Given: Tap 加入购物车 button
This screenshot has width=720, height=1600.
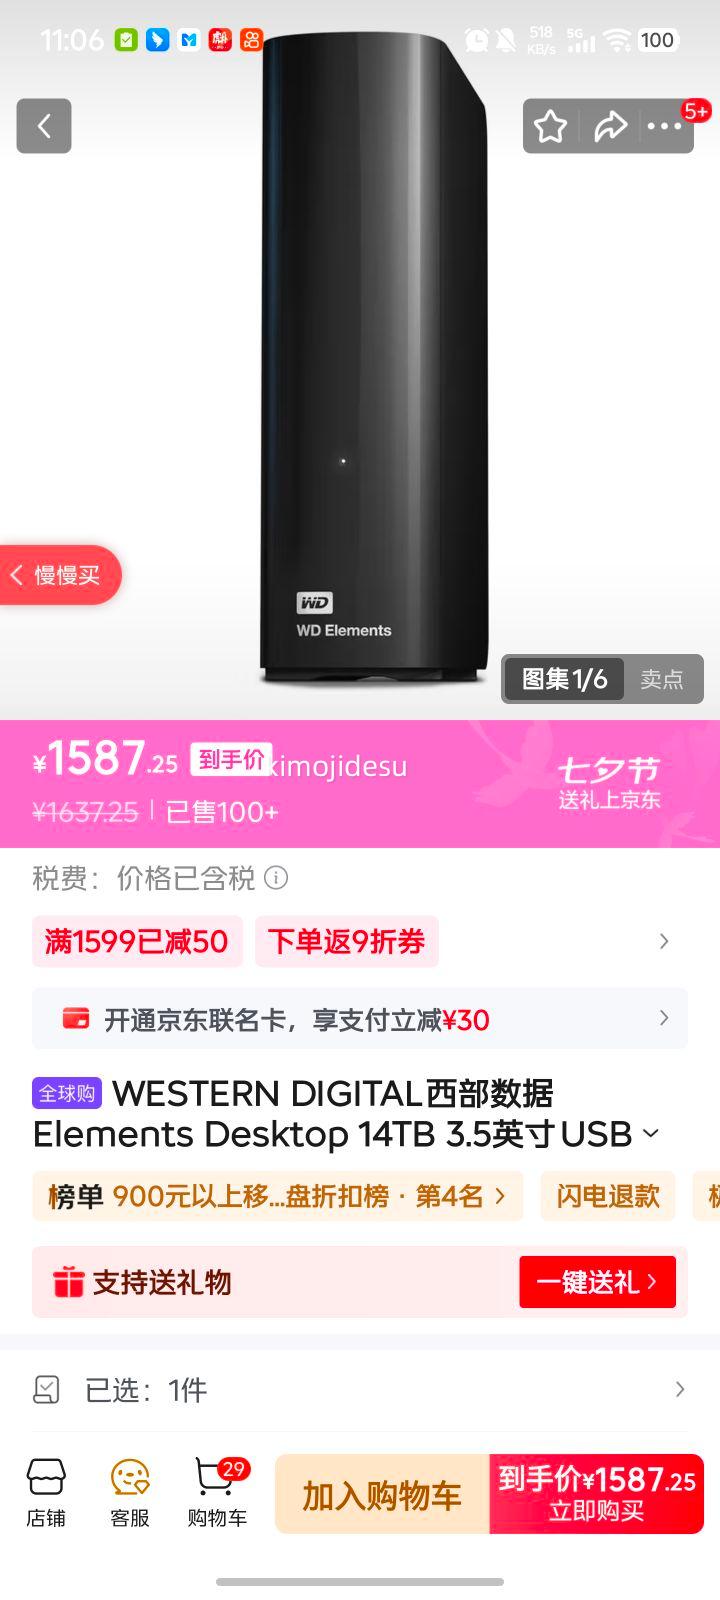Looking at the screenshot, I should pos(382,1494).
